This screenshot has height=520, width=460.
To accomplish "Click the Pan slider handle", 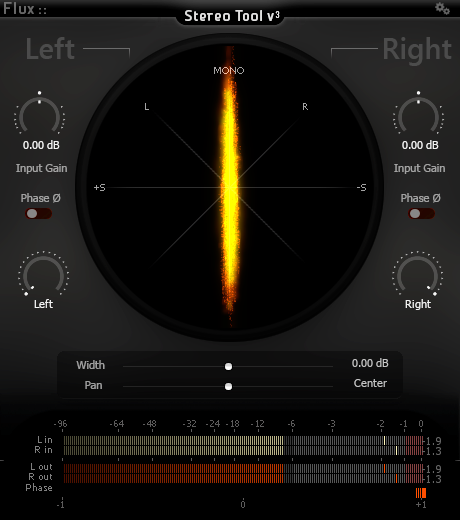I will click(228, 386).
